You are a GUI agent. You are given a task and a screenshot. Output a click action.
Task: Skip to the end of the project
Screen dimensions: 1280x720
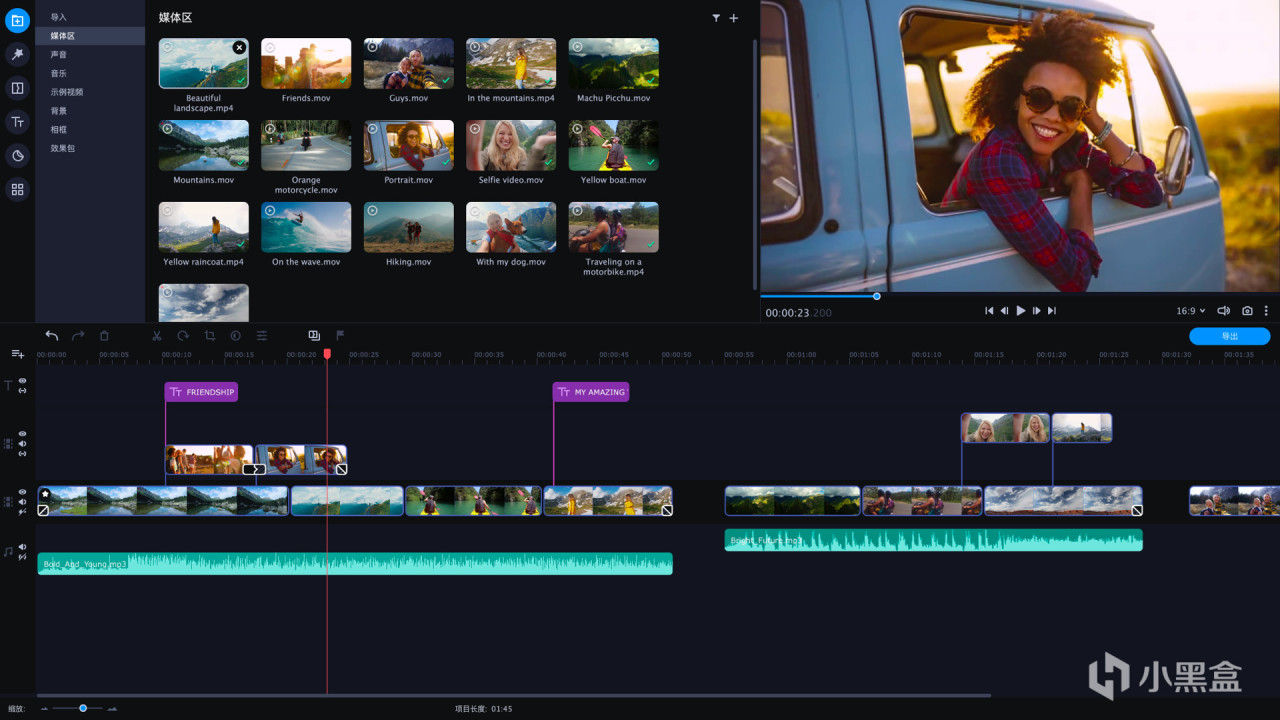(x=1052, y=311)
